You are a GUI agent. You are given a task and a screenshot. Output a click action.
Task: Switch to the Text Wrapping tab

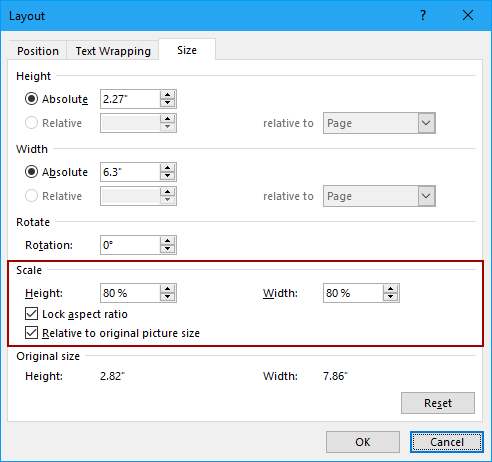click(x=113, y=51)
